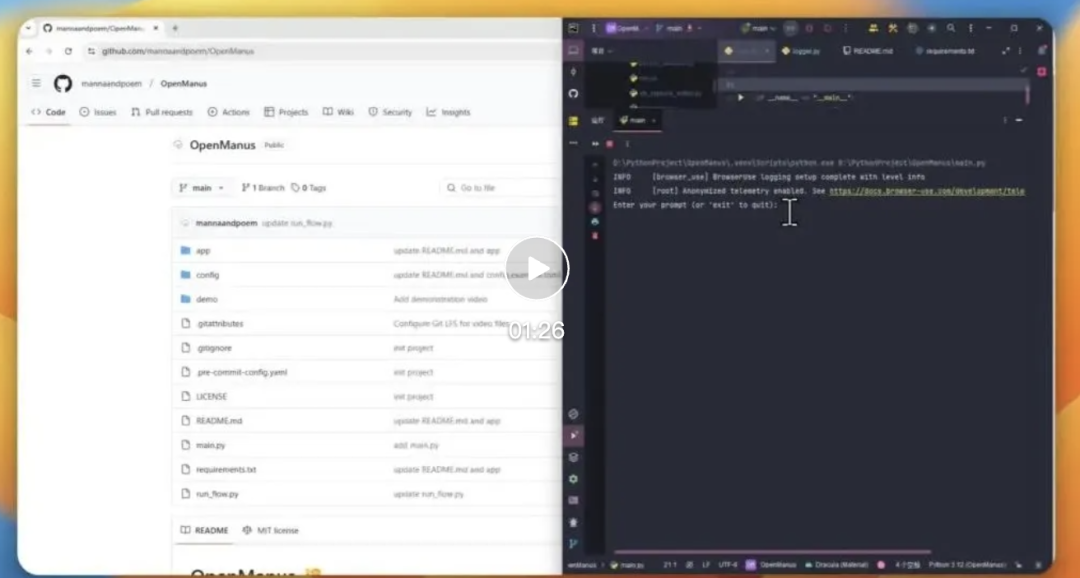
Task: Open the Actions tab
Action: coord(229,112)
